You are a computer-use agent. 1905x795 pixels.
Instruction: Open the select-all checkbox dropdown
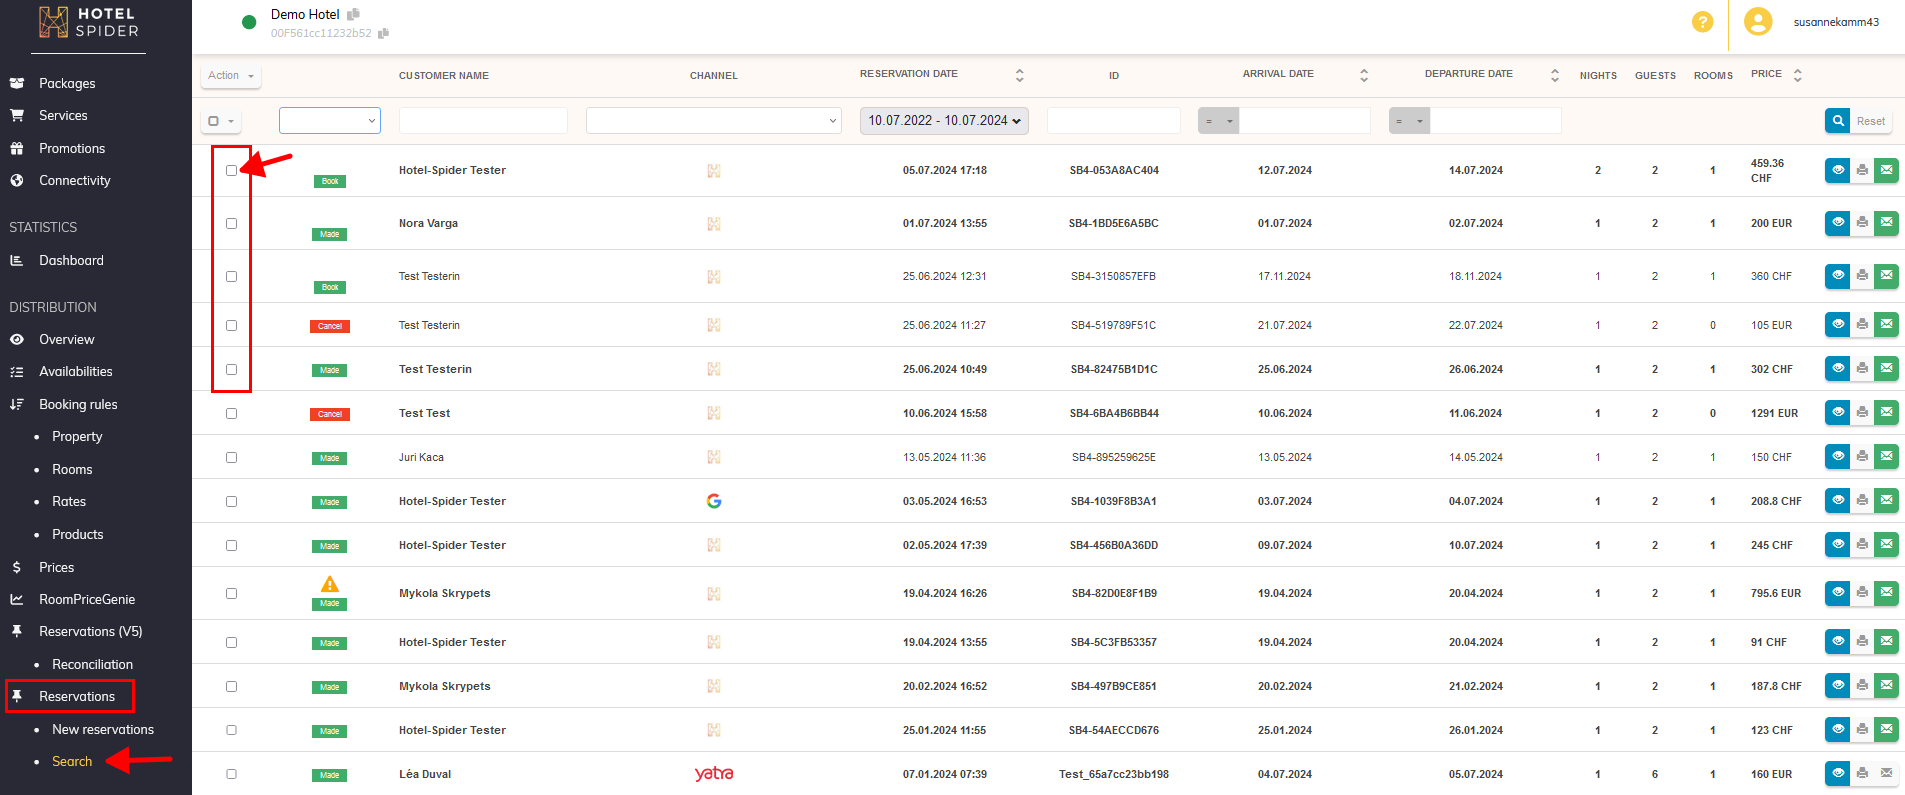[221, 121]
